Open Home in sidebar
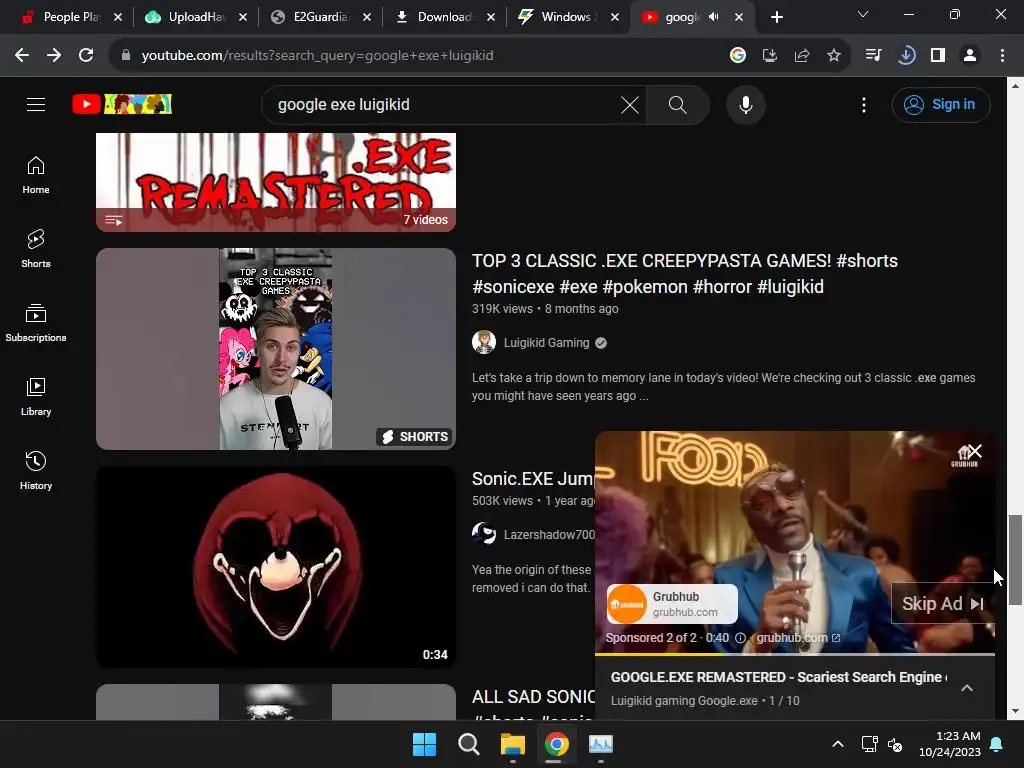This screenshot has height=768, width=1024. click(36, 175)
